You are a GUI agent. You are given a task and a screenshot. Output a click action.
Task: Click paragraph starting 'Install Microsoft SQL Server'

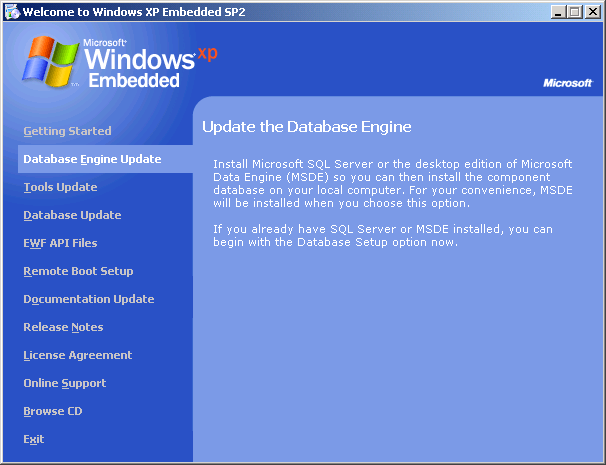(393, 184)
